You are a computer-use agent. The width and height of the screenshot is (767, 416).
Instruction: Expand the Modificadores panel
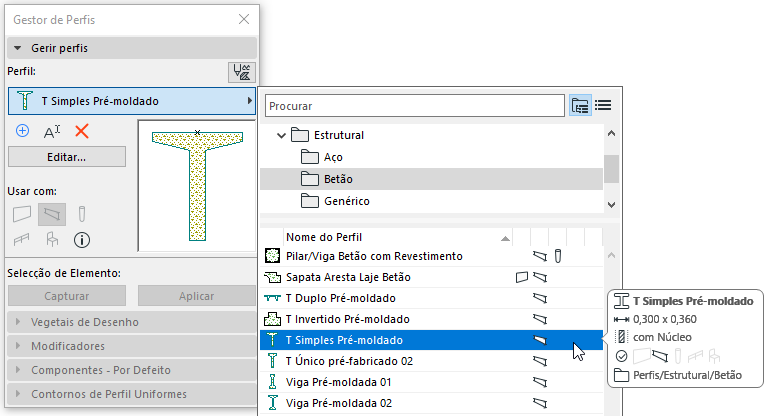pyautogui.click(x=132, y=346)
